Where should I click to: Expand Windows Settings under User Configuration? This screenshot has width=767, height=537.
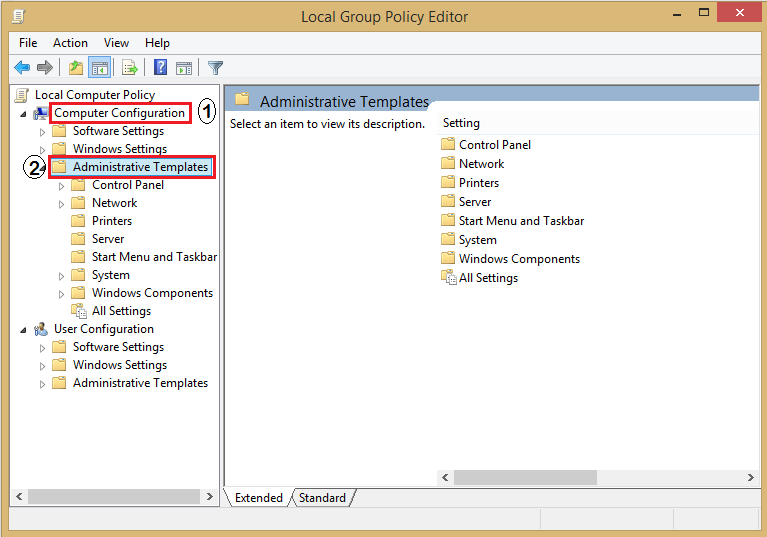pyautogui.click(x=42, y=366)
